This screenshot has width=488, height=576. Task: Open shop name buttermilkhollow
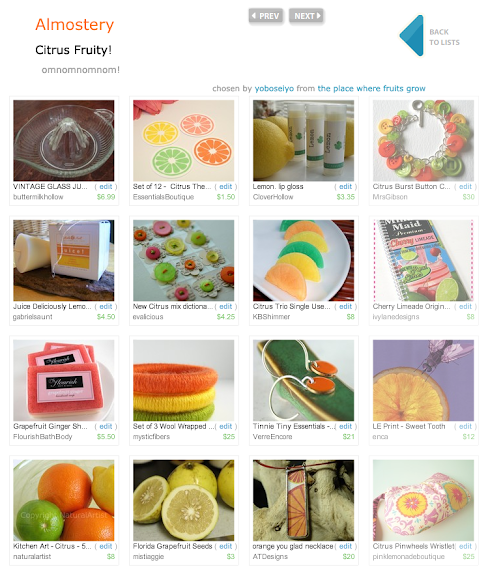[38, 197]
